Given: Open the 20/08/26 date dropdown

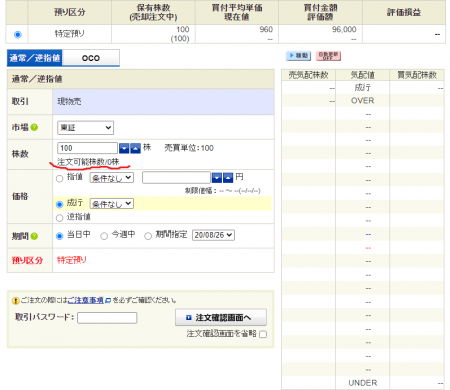Looking at the screenshot, I should [213, 235].
